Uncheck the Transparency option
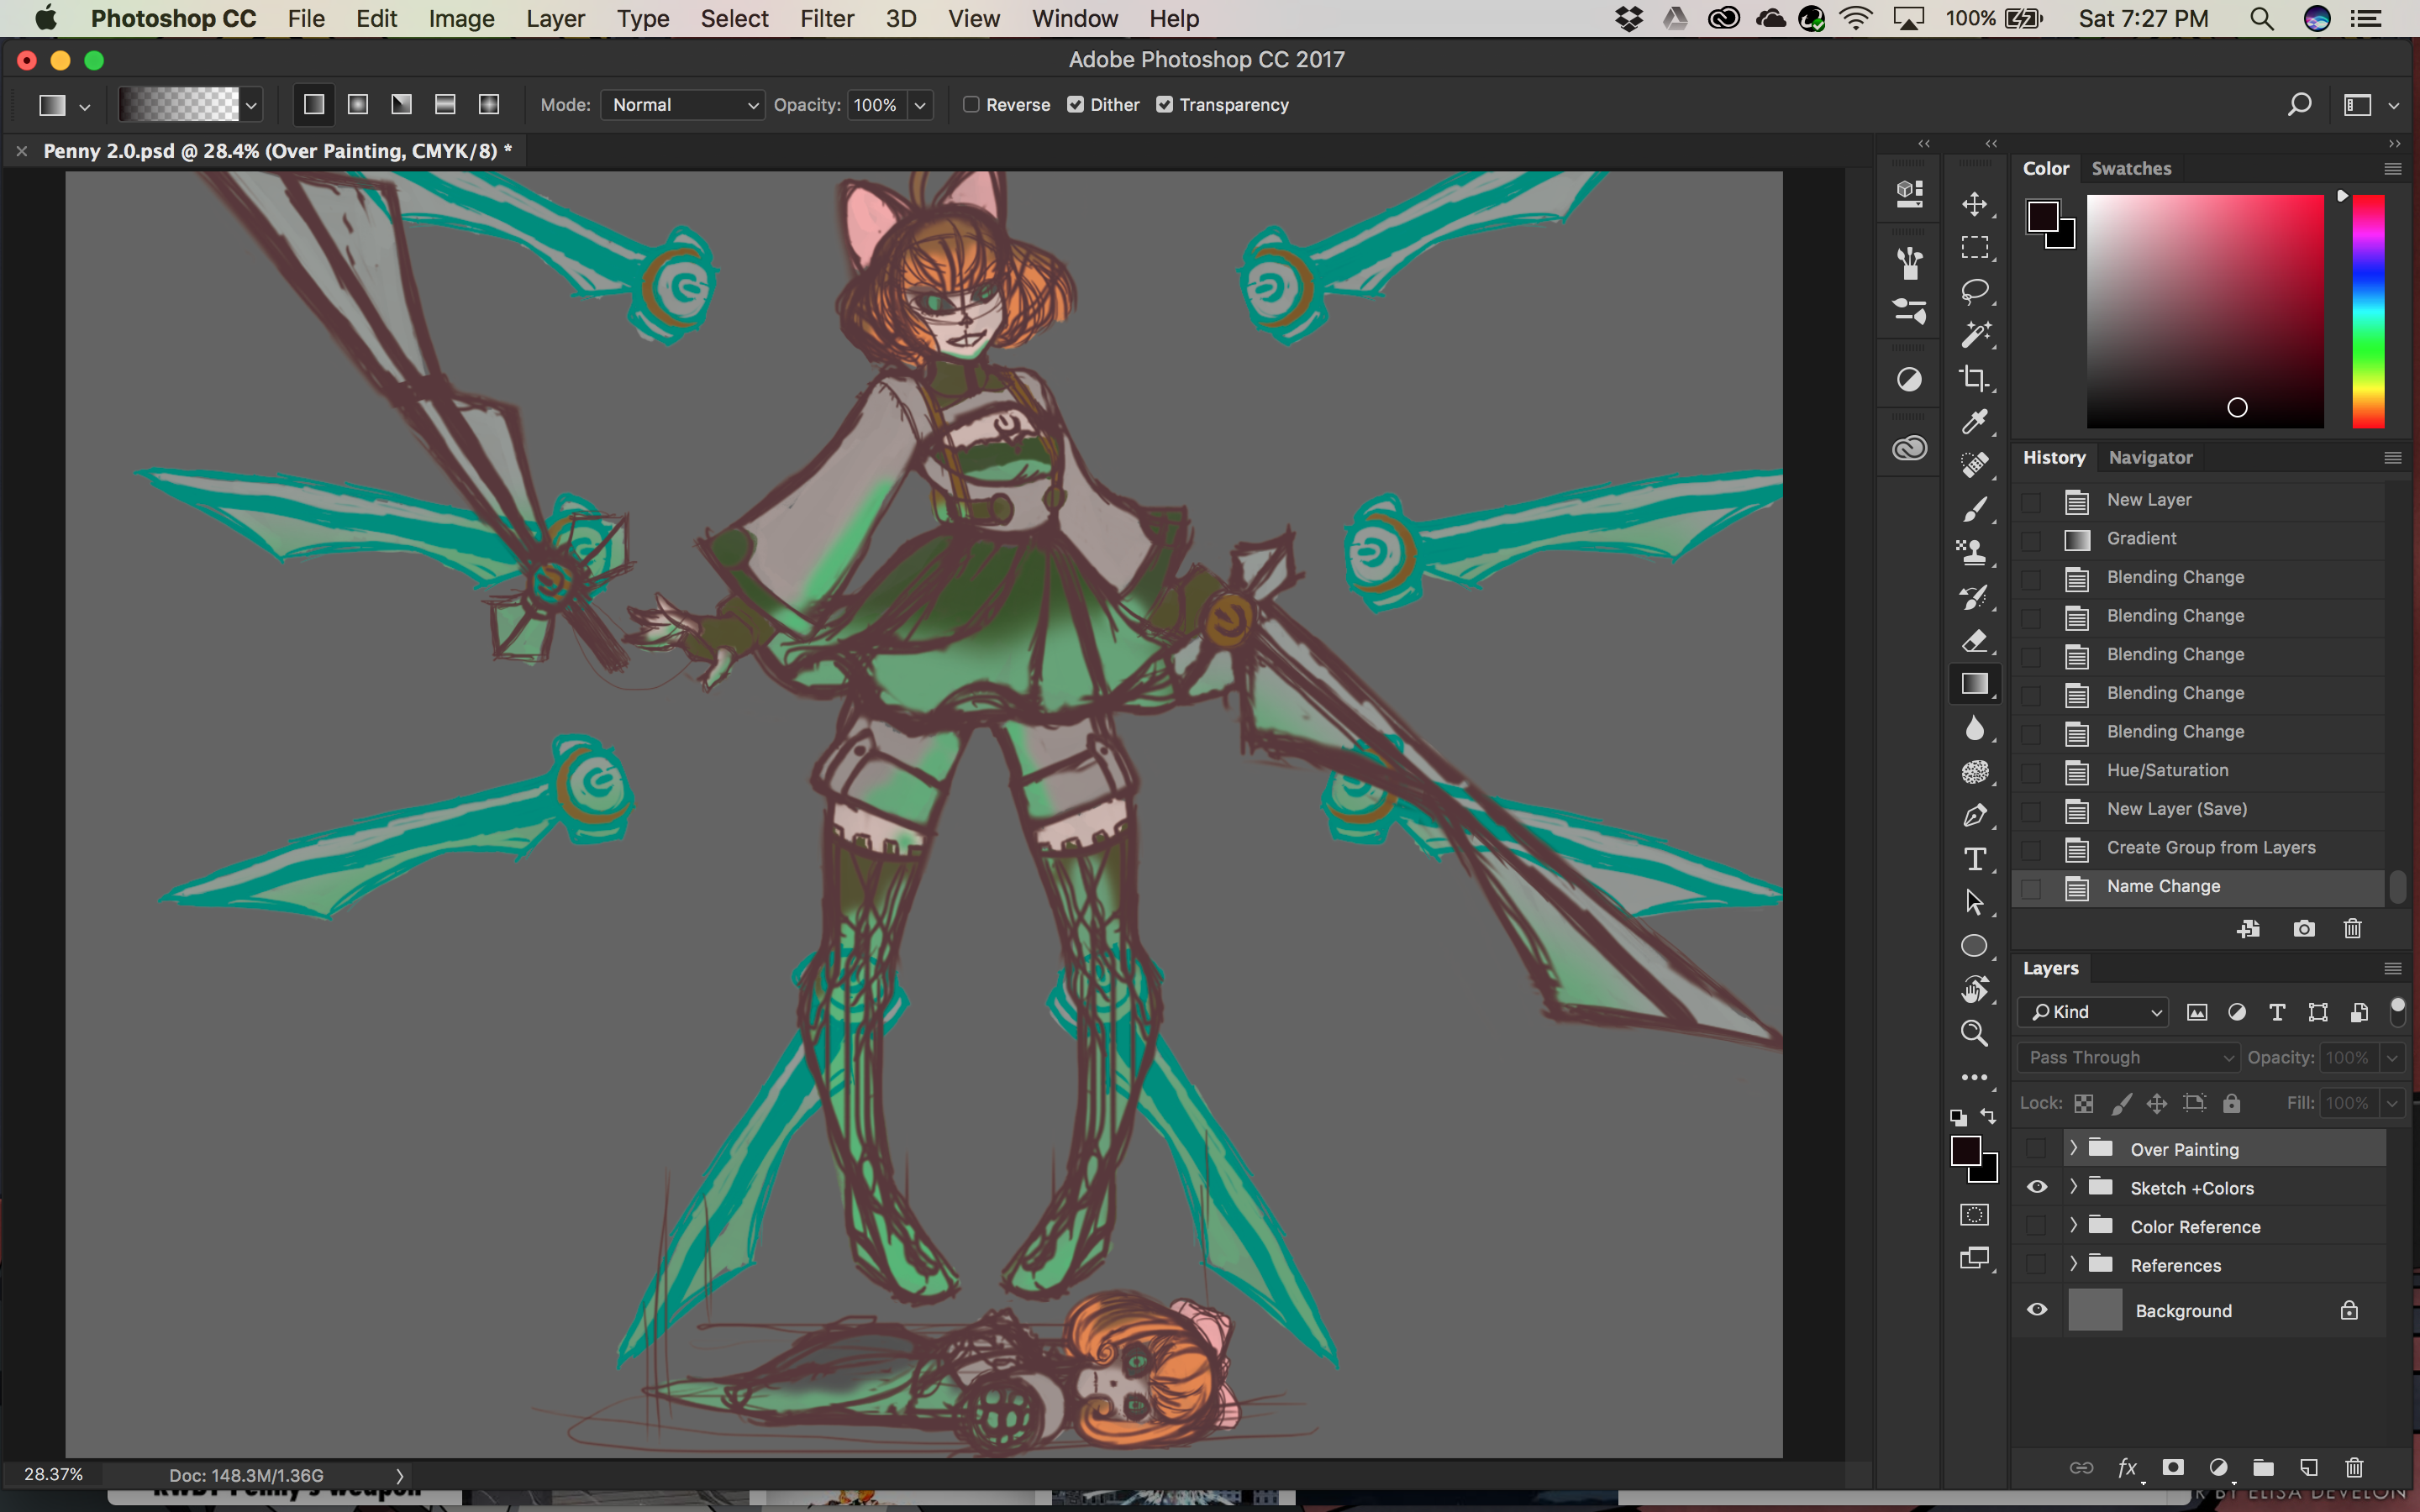 tap(1164, 104)
